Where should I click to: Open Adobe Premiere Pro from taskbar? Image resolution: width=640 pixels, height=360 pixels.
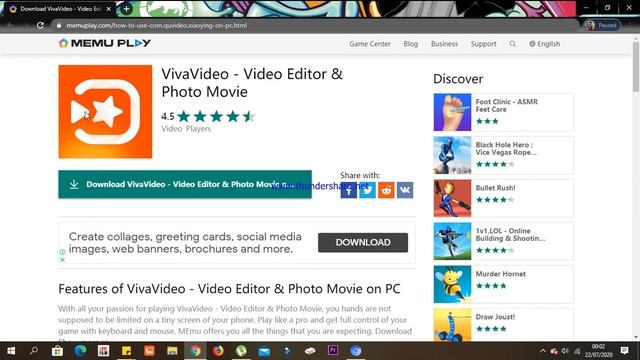click(x=333, y=351)
